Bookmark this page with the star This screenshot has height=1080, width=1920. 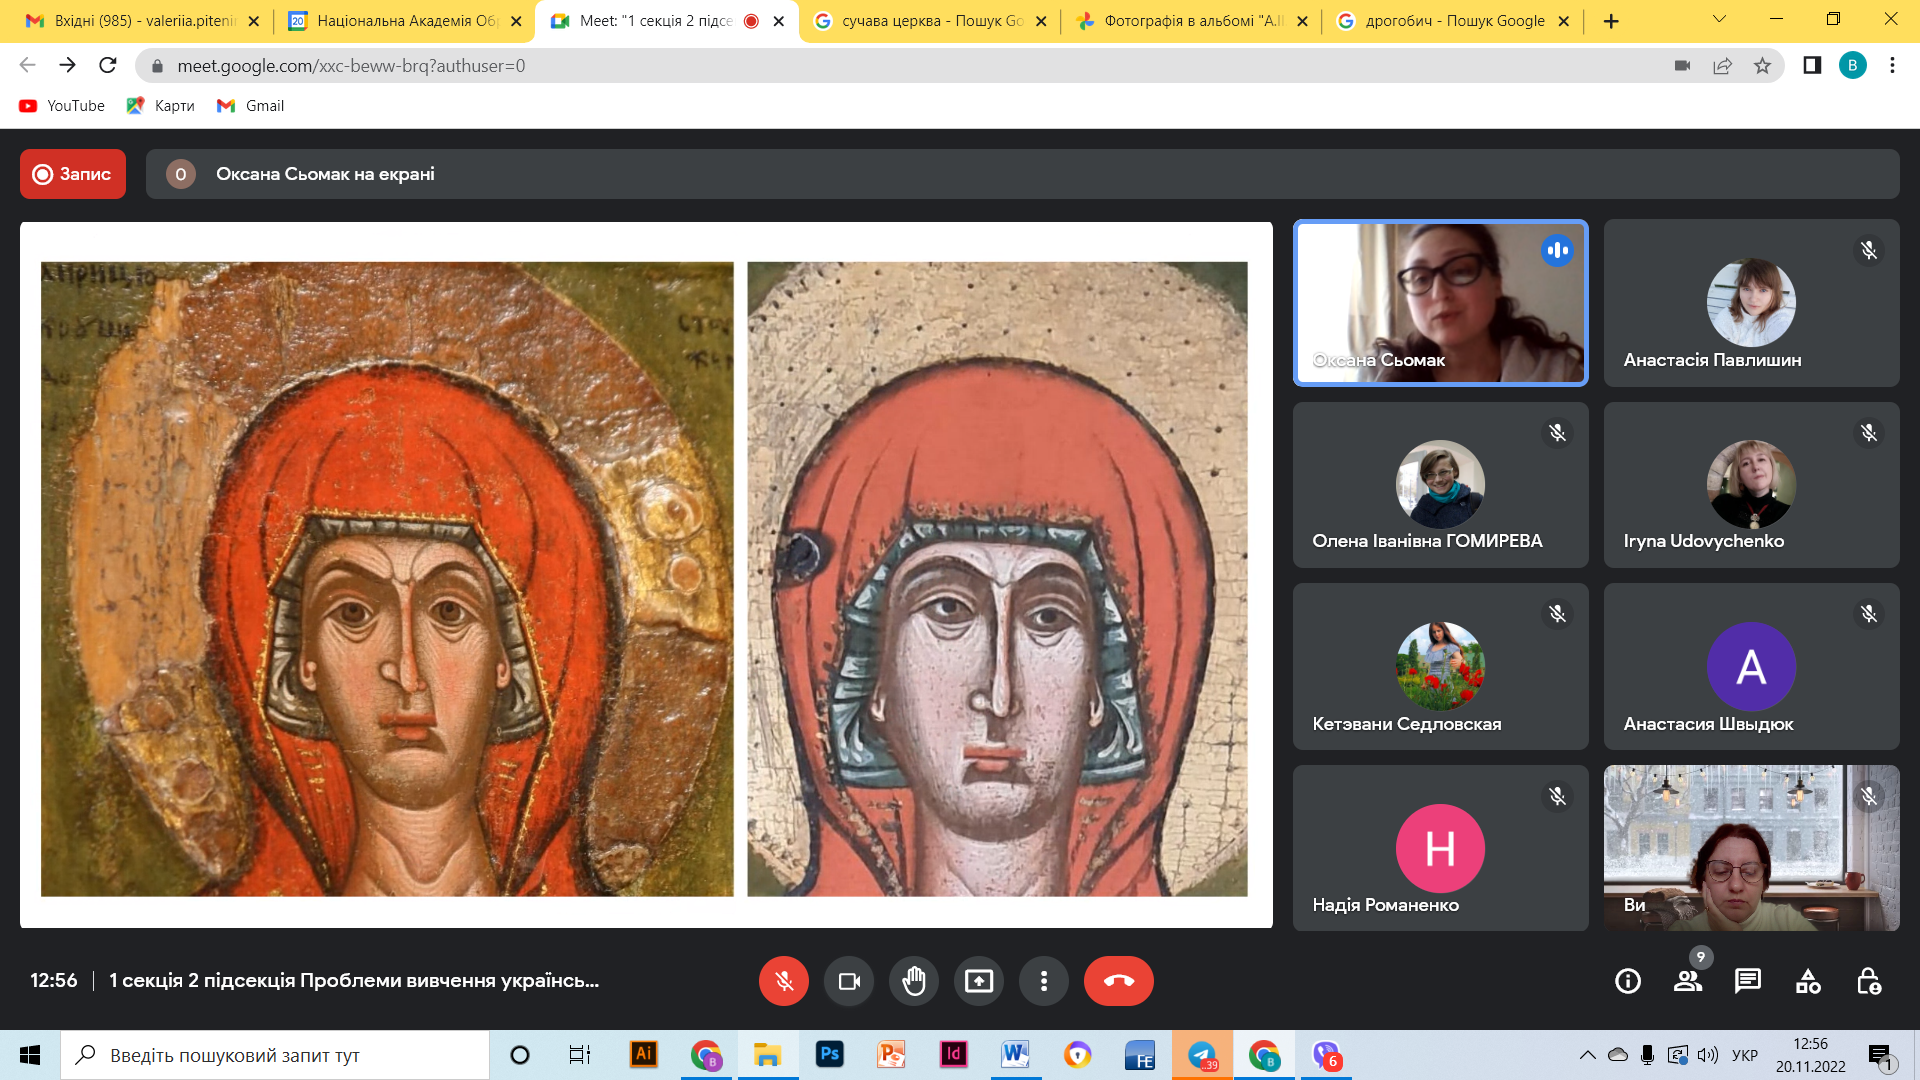tap(1763, 66)
